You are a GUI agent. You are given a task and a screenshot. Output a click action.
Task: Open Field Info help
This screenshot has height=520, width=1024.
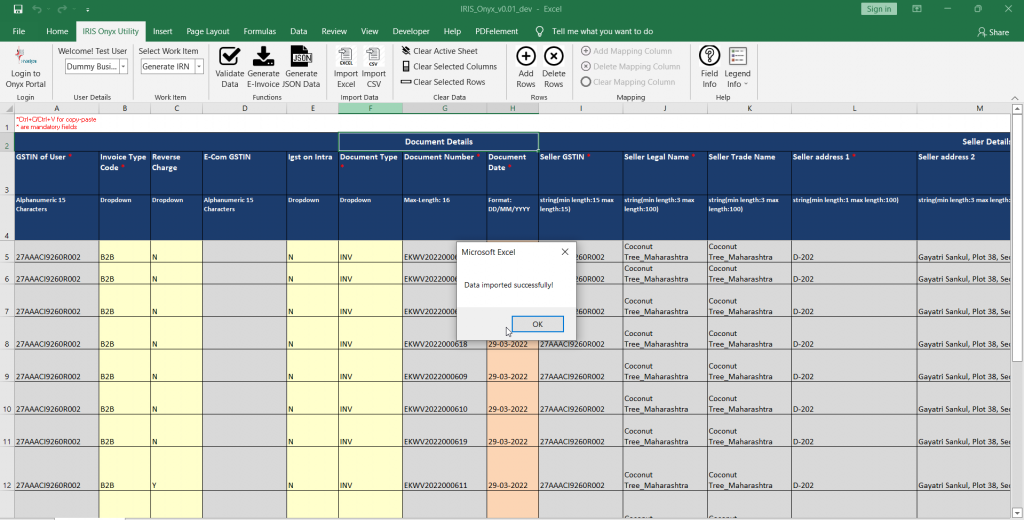[x=709, y=68]
